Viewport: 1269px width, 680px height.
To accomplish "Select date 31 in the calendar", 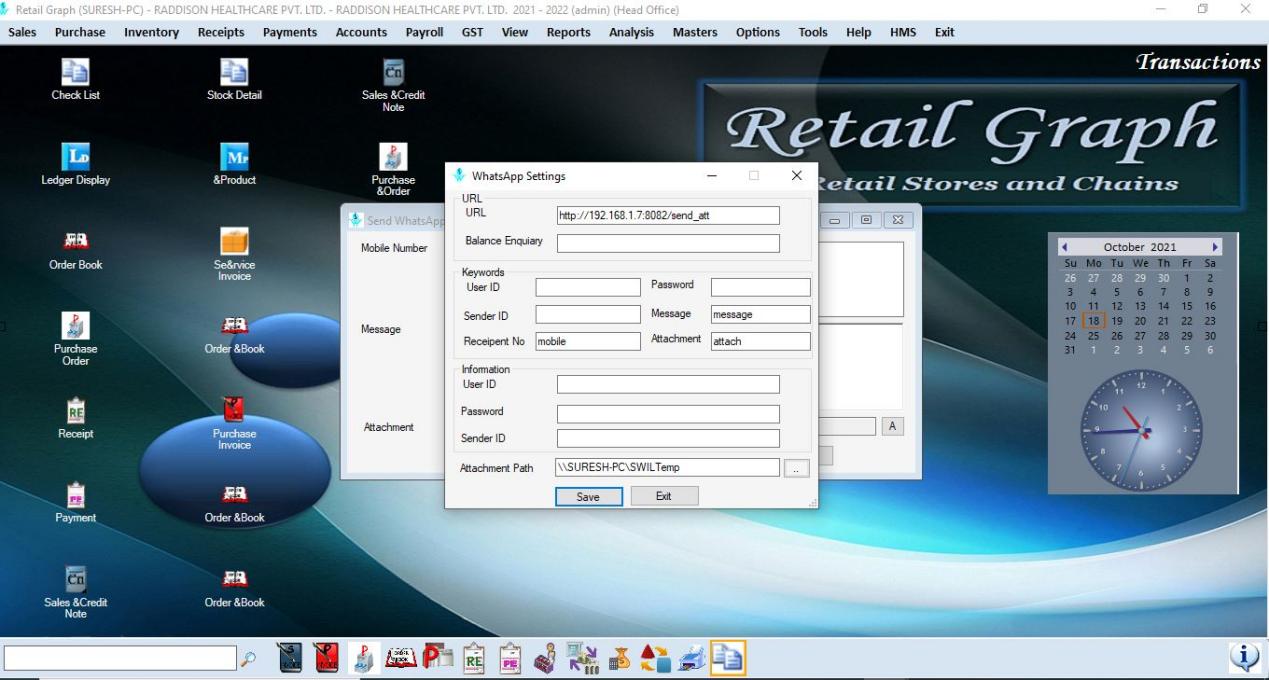I will click(x=1070, y=350).
